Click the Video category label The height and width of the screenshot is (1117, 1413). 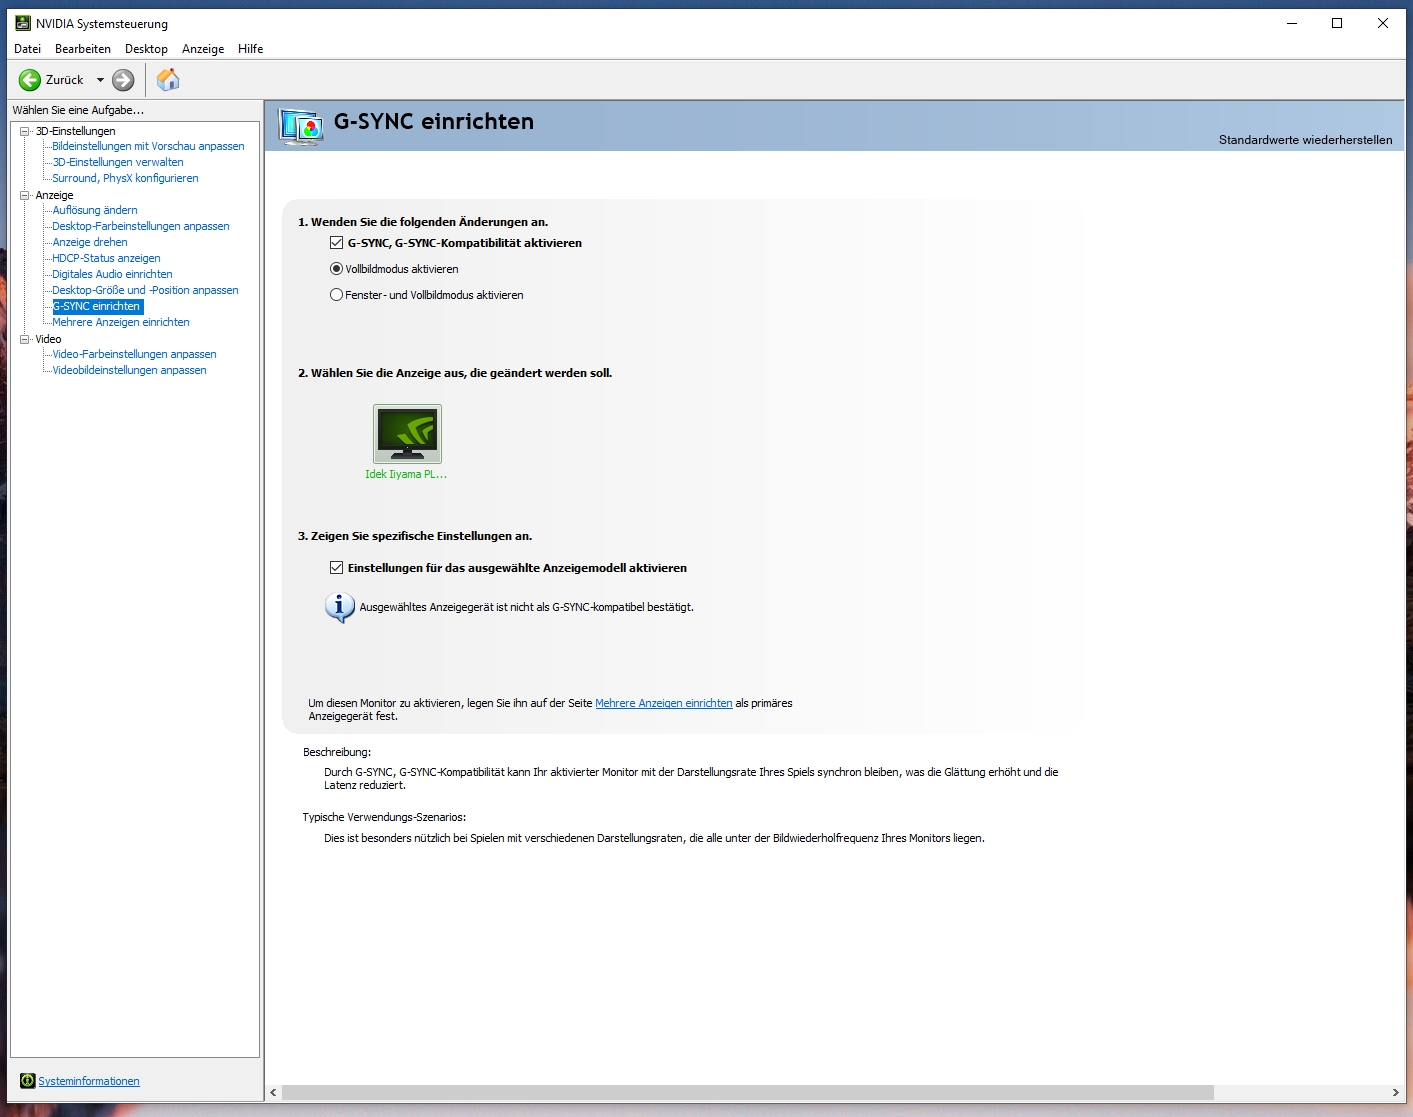pos(48,339)
